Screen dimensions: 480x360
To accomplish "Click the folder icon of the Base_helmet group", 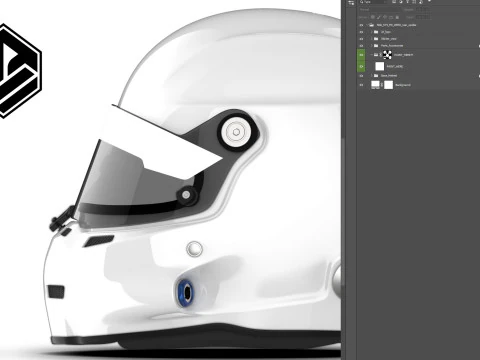I will (376, 76).
